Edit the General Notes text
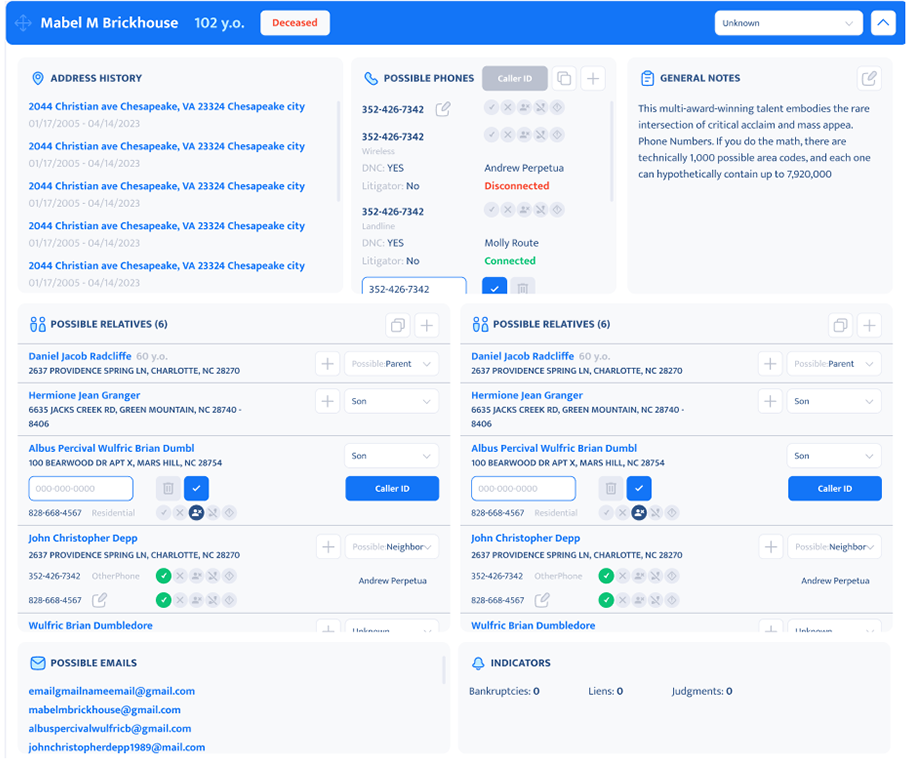 (x=868, y=77)
